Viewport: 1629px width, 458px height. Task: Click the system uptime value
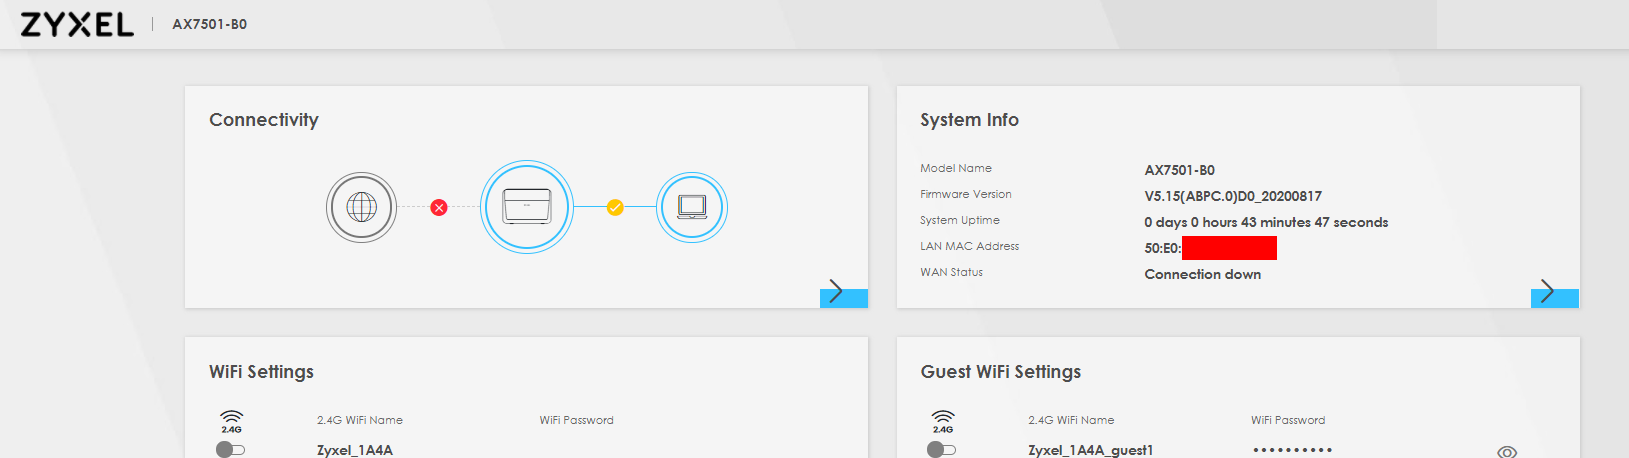1266,222
